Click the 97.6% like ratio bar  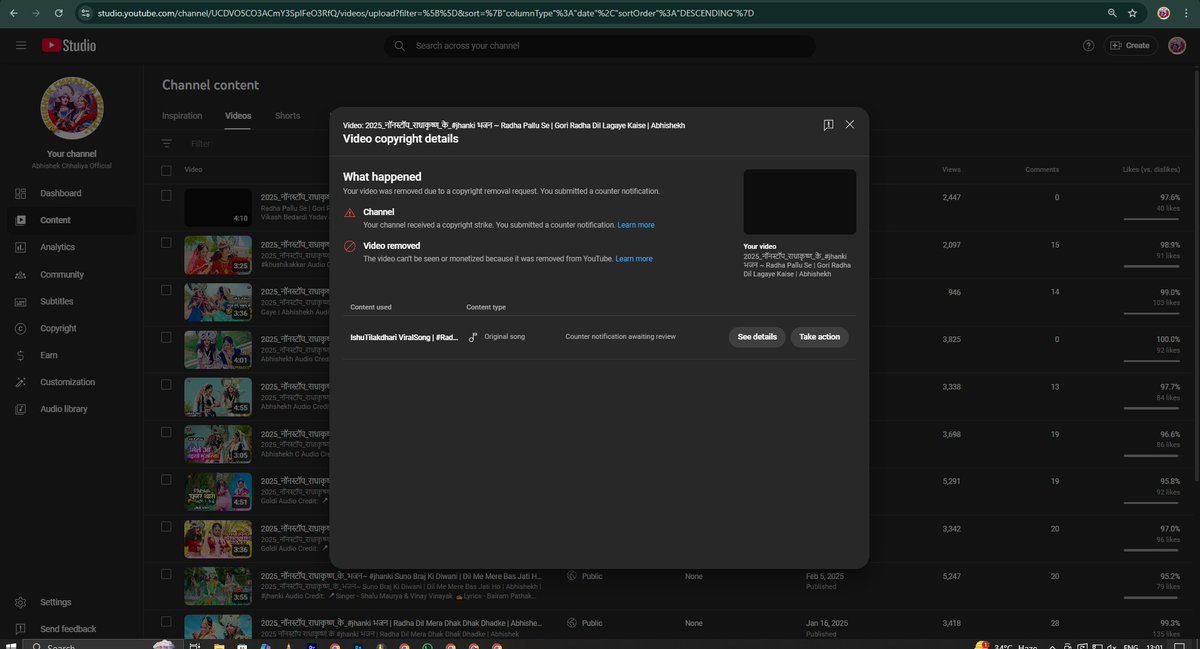coord(1152,218)
